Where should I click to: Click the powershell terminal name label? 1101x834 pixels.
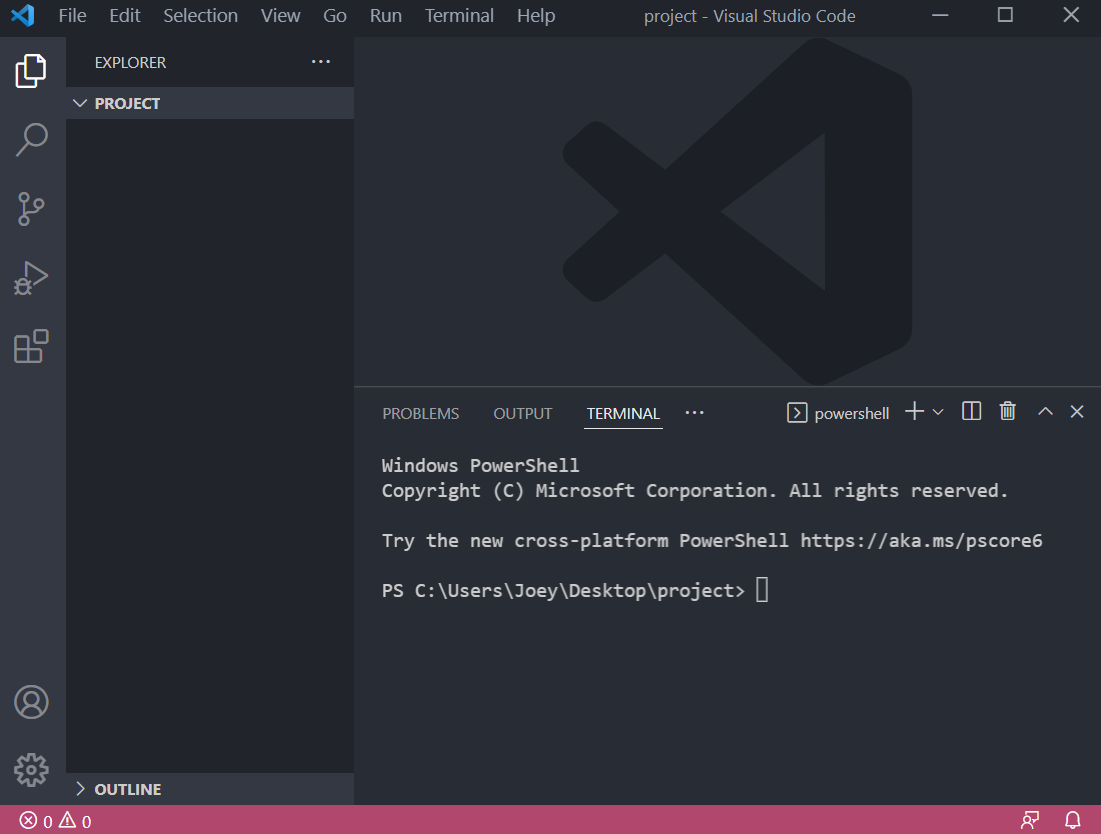tap(852, 413)
